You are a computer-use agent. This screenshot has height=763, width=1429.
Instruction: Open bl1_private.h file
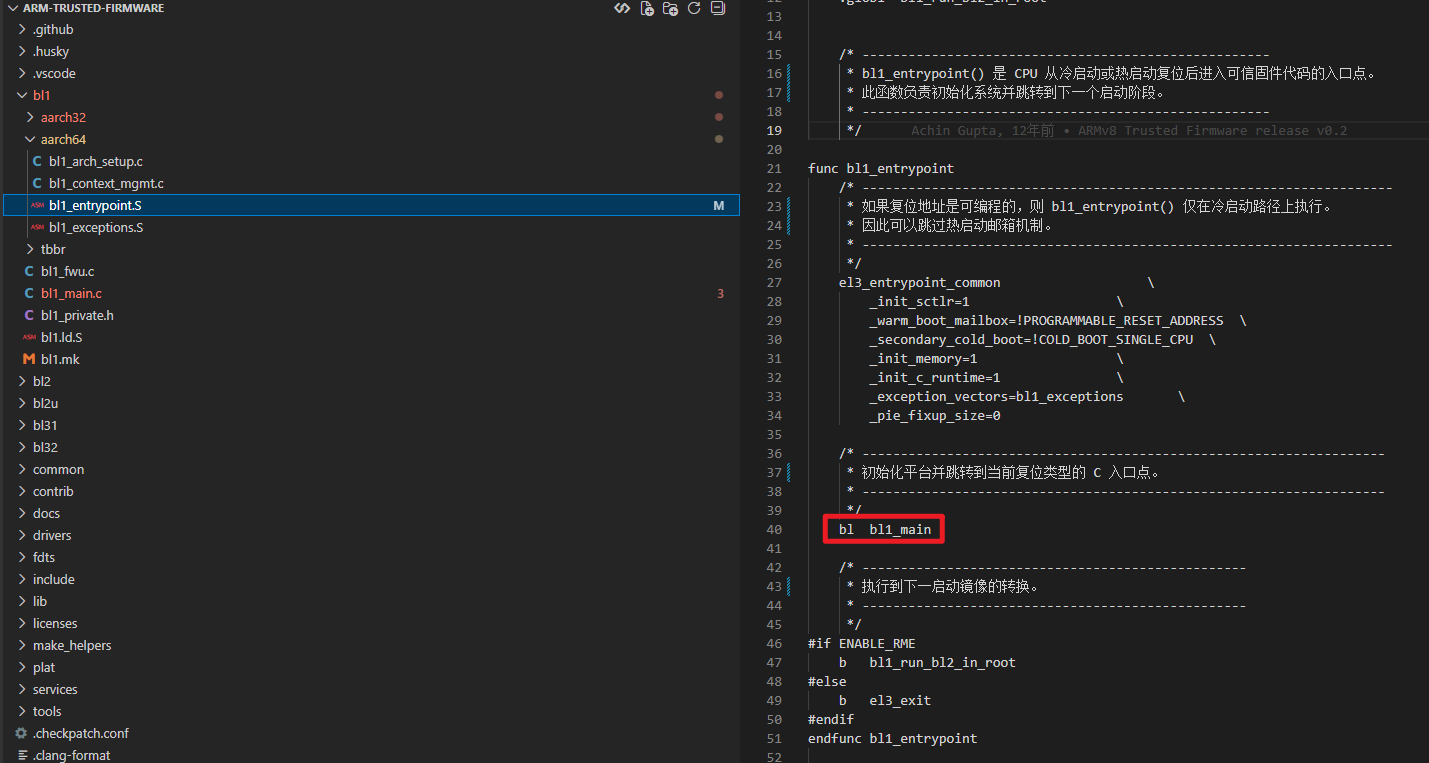pos(77,316)
